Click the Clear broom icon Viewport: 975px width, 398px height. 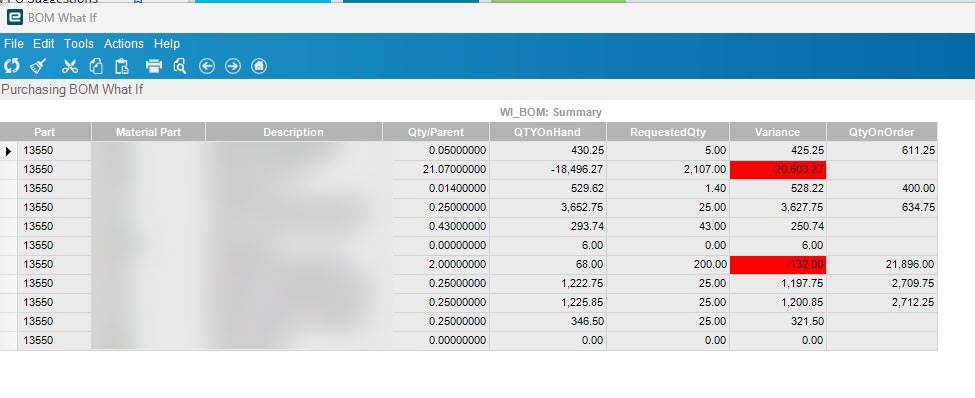click(x=39, y=65)
